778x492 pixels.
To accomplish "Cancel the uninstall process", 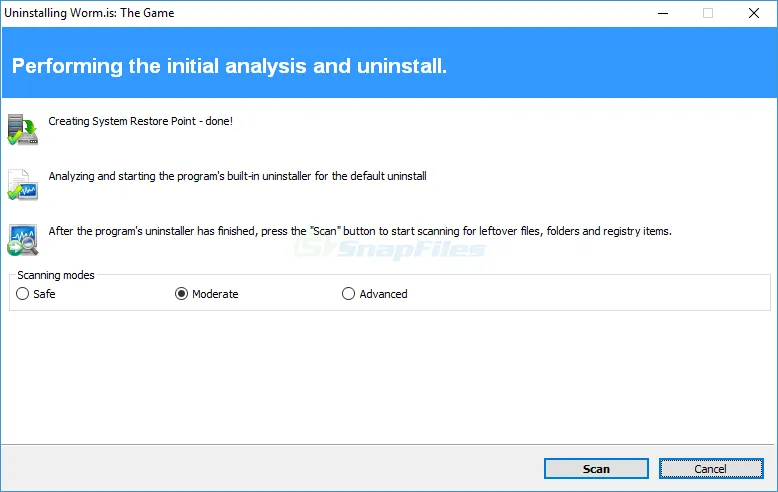I will click(711, 469).
